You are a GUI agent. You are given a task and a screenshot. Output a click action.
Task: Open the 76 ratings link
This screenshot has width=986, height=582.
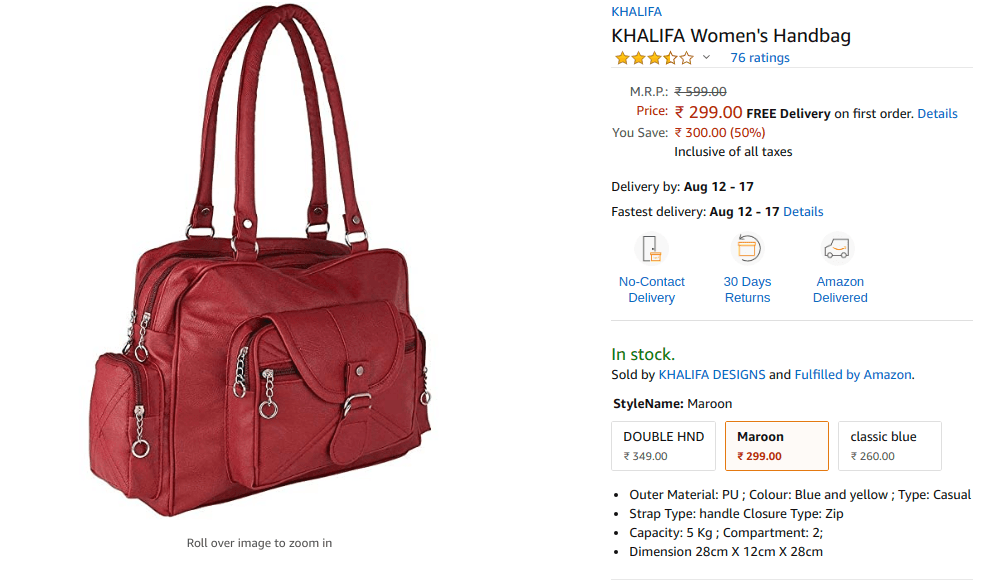[760, 58]
